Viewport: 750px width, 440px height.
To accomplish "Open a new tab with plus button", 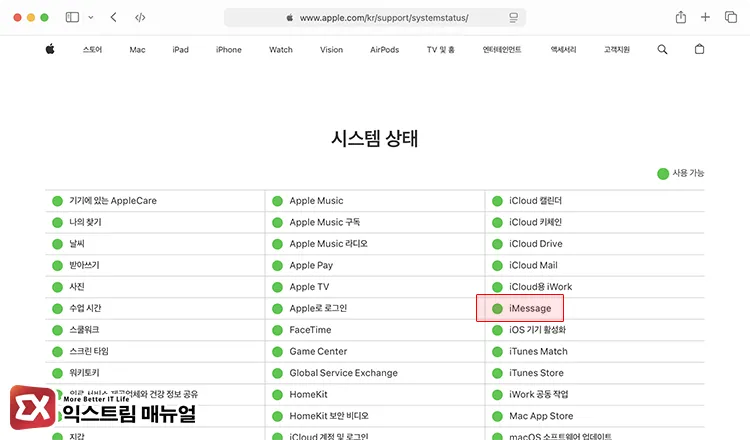I will click(705, 17).
